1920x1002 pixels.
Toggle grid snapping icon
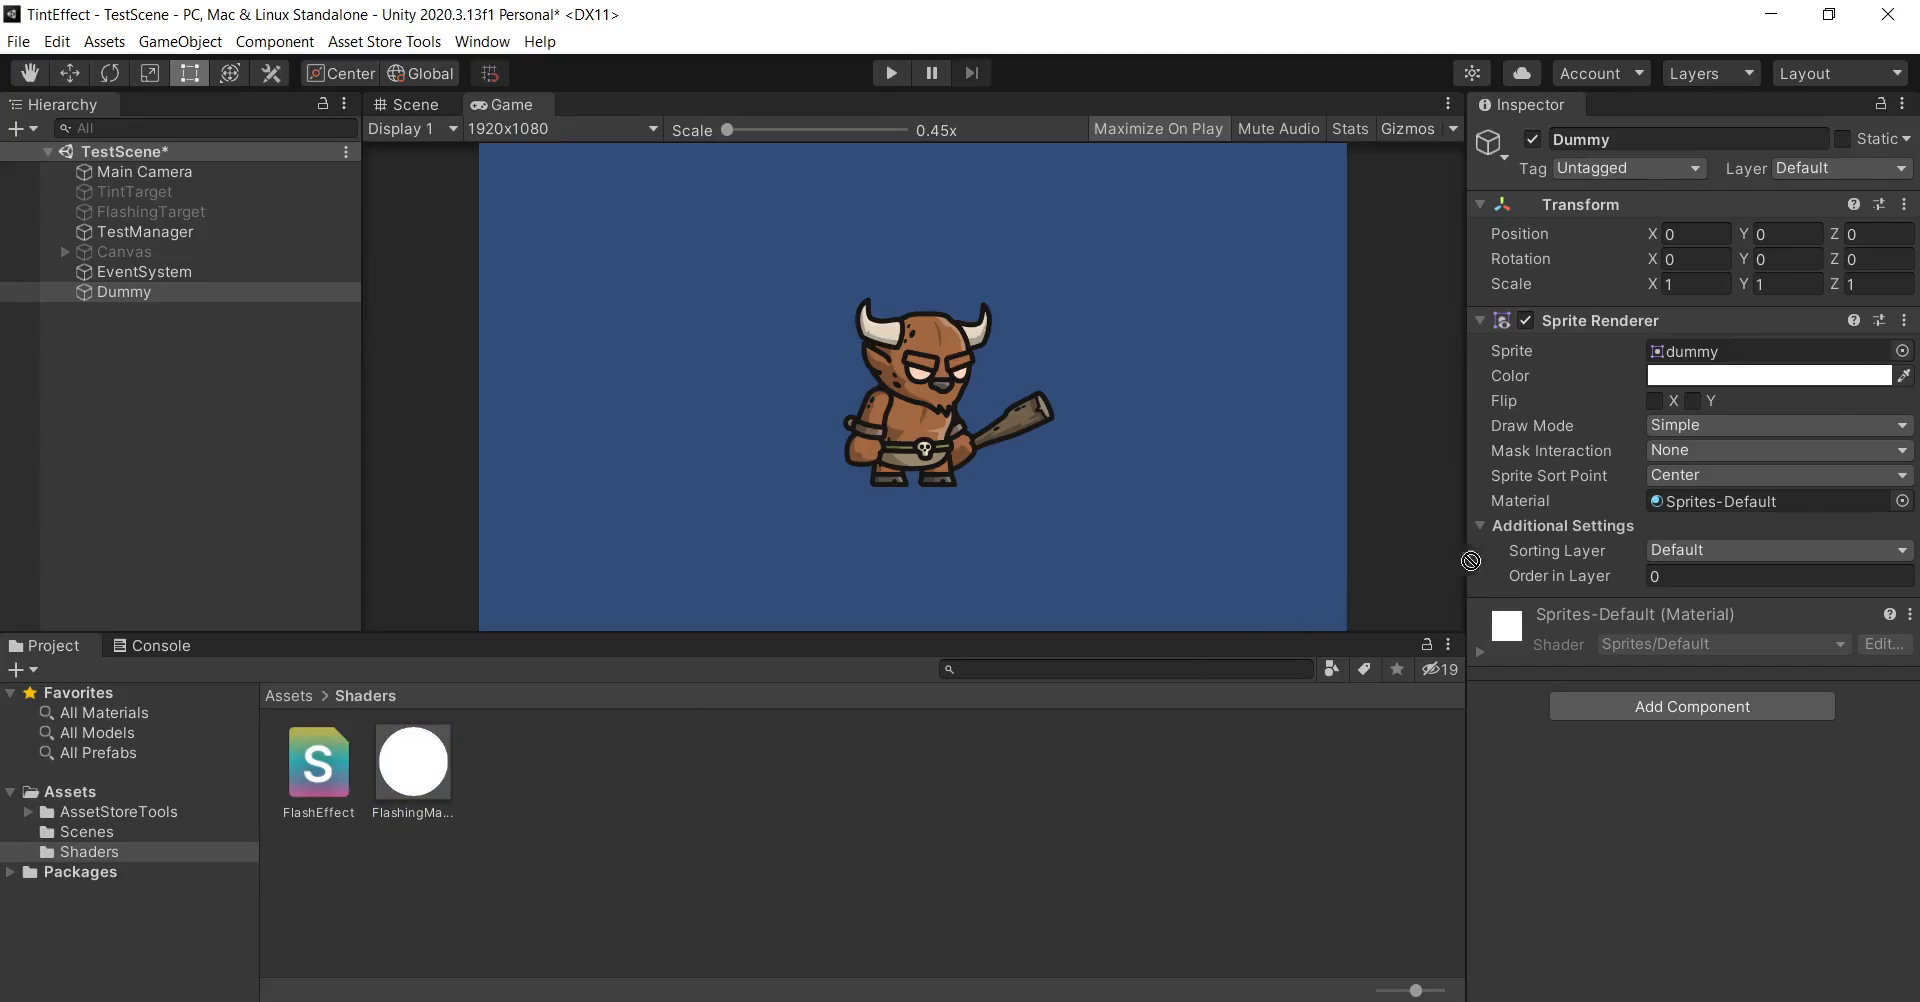490,73
